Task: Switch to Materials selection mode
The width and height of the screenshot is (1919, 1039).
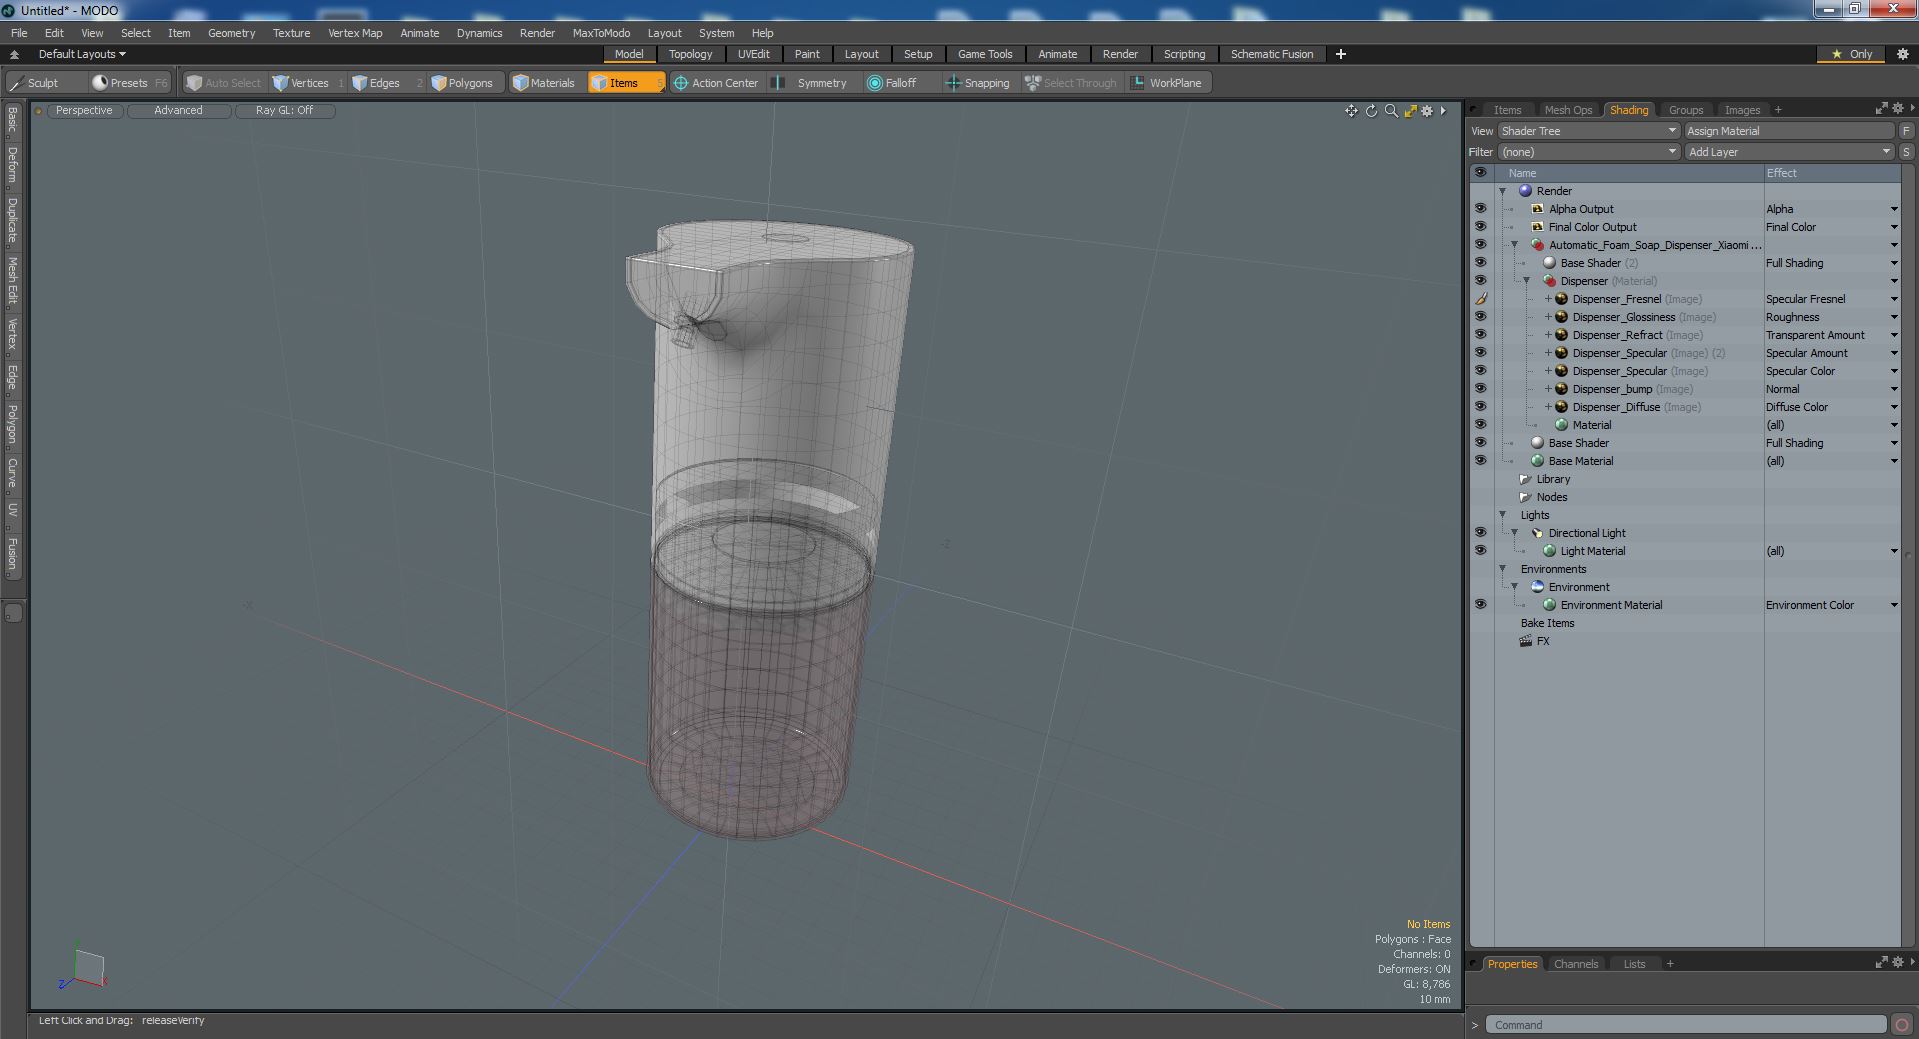Action: tap(546, 83)
